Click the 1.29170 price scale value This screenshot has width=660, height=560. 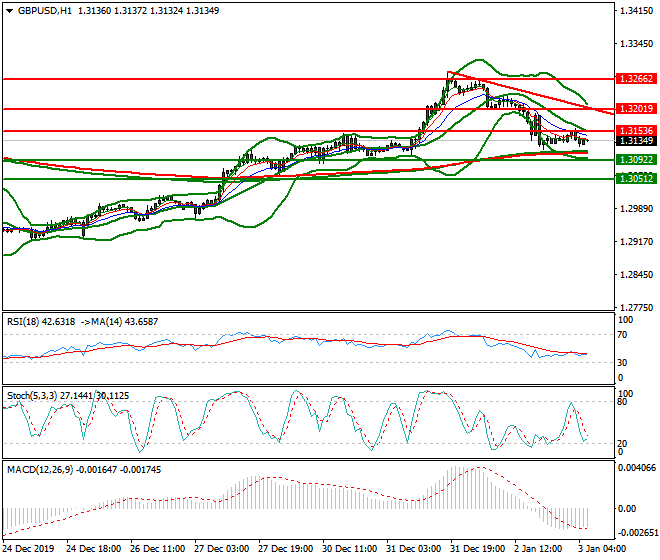coord(637,242)
